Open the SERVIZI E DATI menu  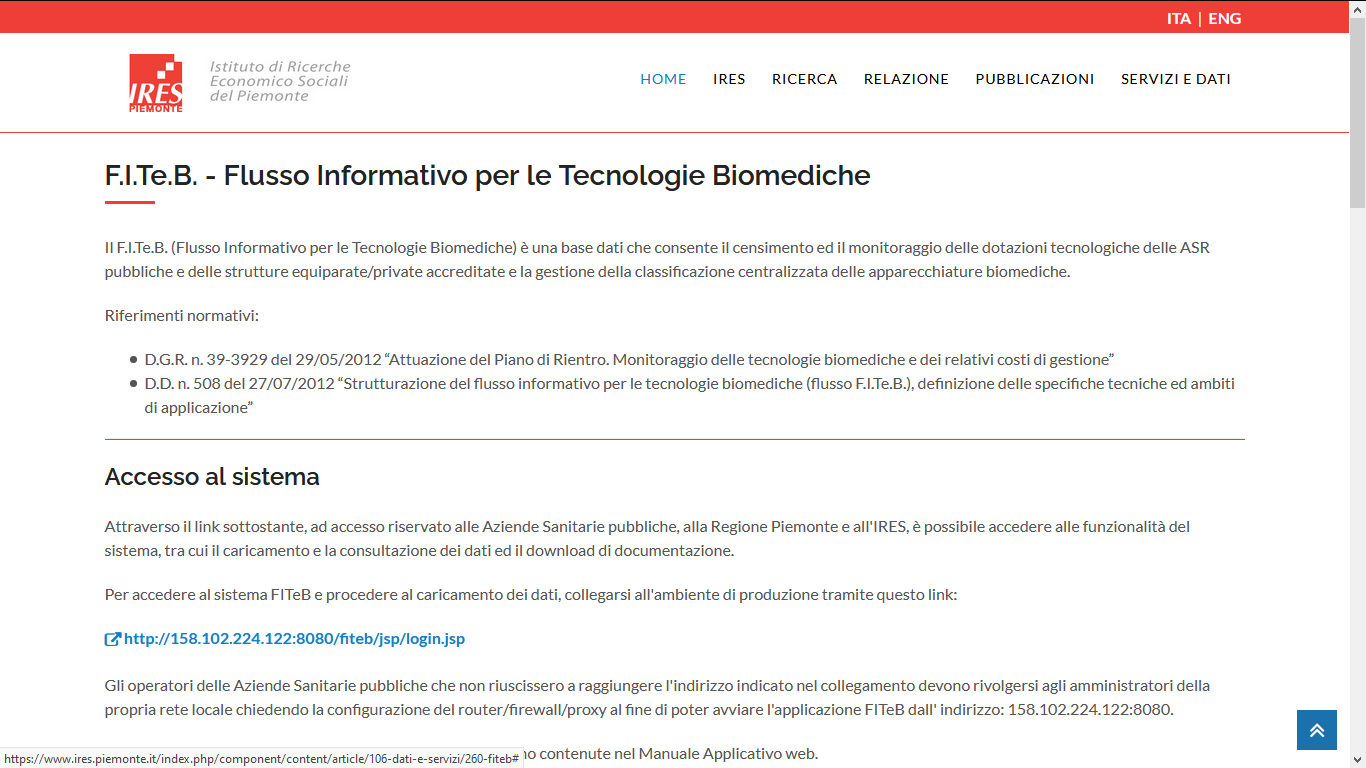click(x=1176, y=79)
